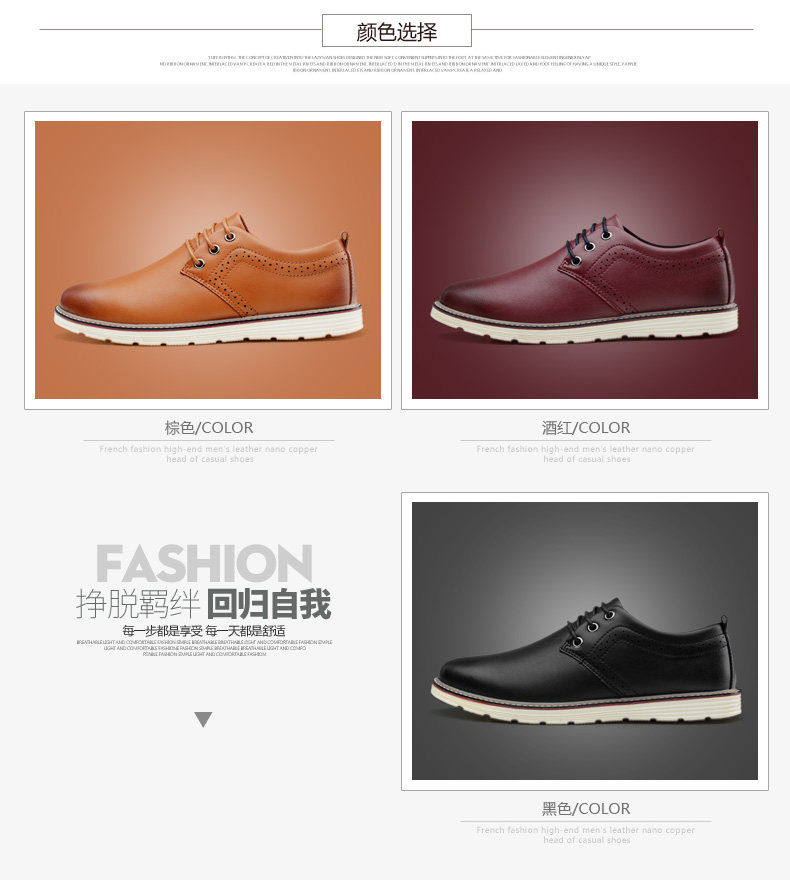Select the 棕色/COLOR label
Screen dimensions: 790x888
(x=208, y=428)
